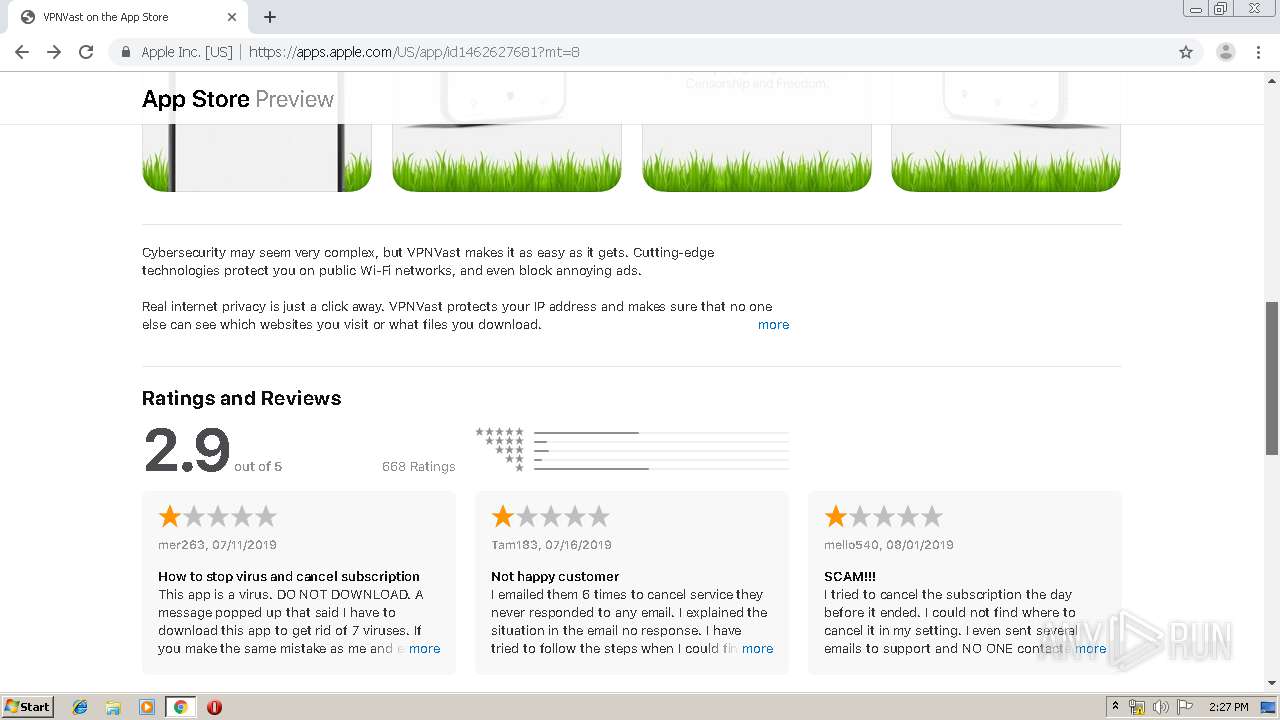Launch Internet Explorer from the taskbar

(x=80, y=707)
